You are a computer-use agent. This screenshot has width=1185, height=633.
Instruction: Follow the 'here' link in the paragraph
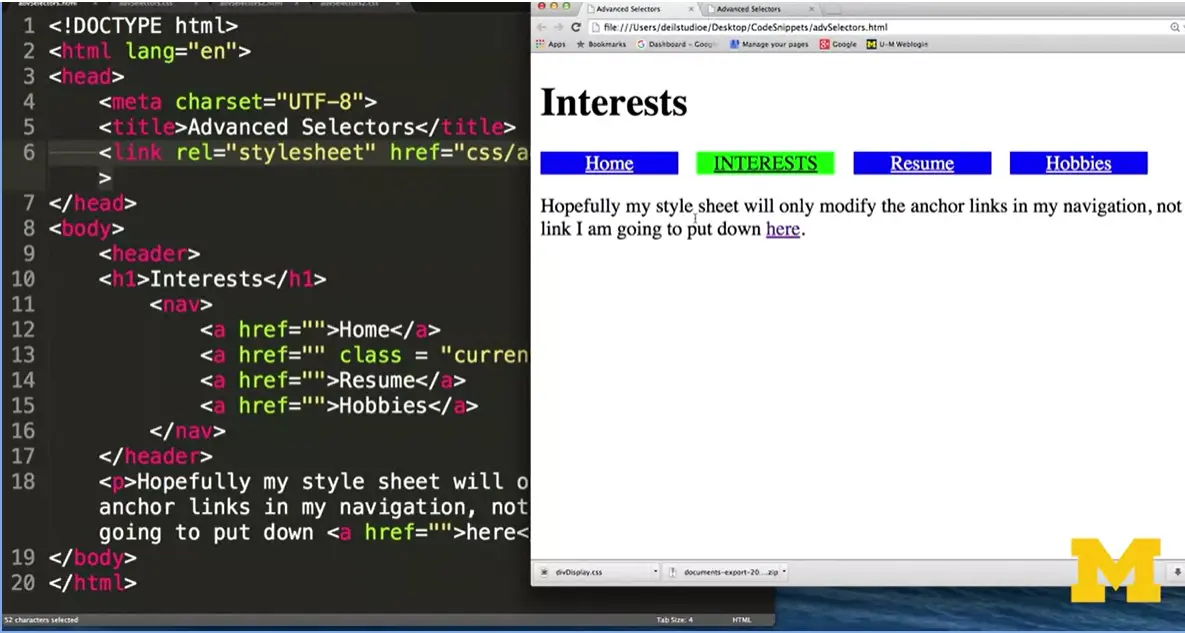(782, 229)
